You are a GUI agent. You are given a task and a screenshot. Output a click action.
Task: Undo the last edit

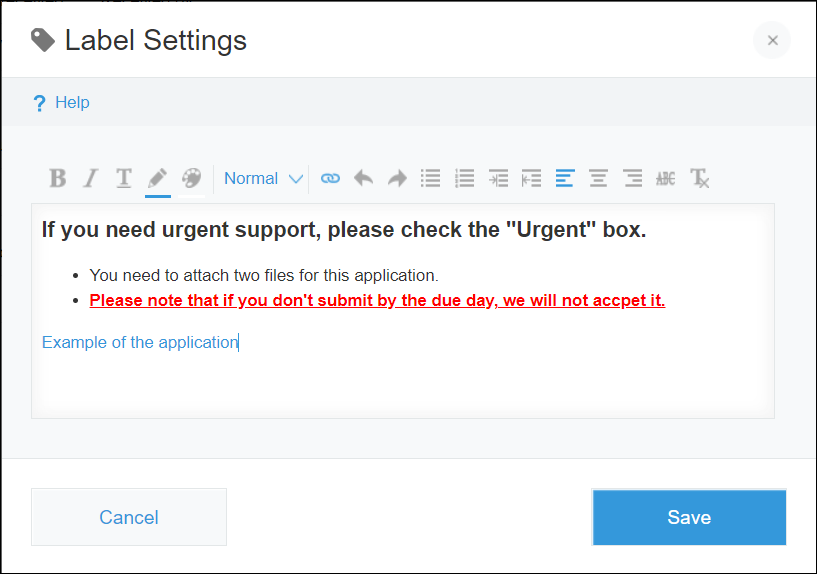pyautogui.click(x=364, y=178)
